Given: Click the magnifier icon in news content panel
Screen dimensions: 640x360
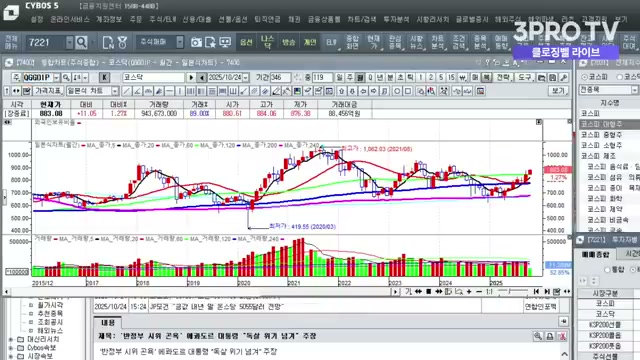Looking at the screenshot, I should pos(538,336).
